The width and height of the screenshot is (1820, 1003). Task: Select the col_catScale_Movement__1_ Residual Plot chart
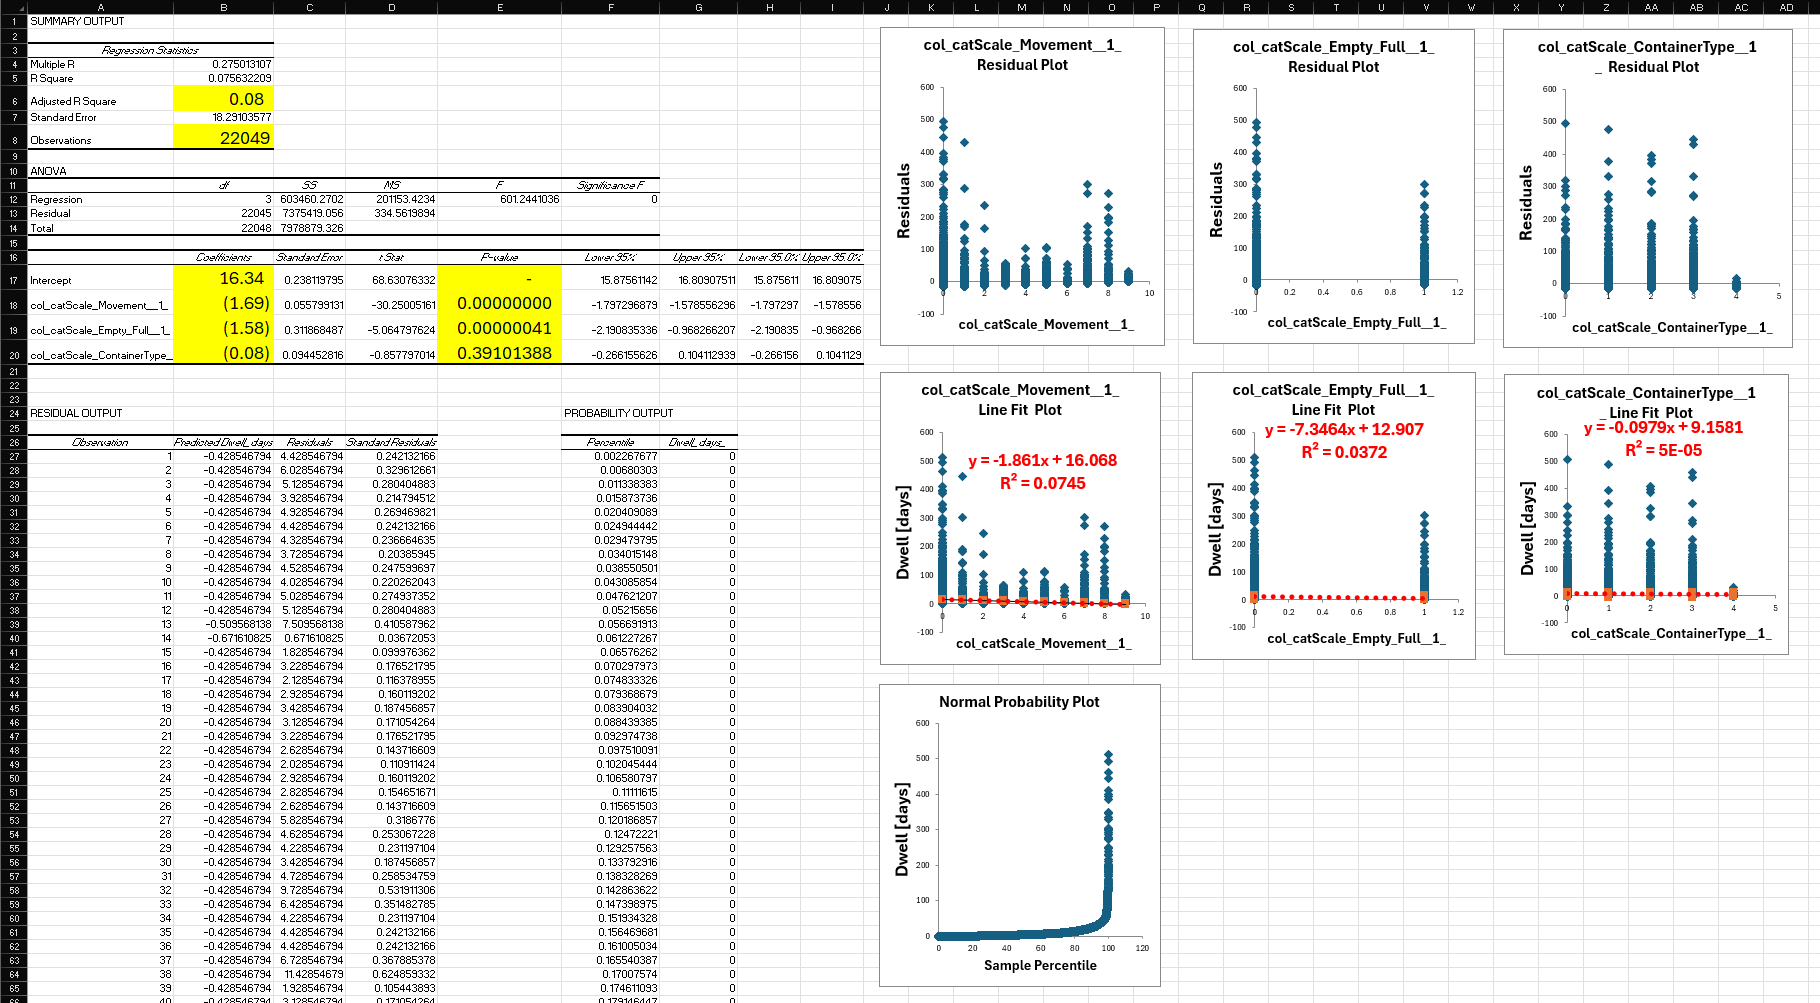click(1022, 186)
